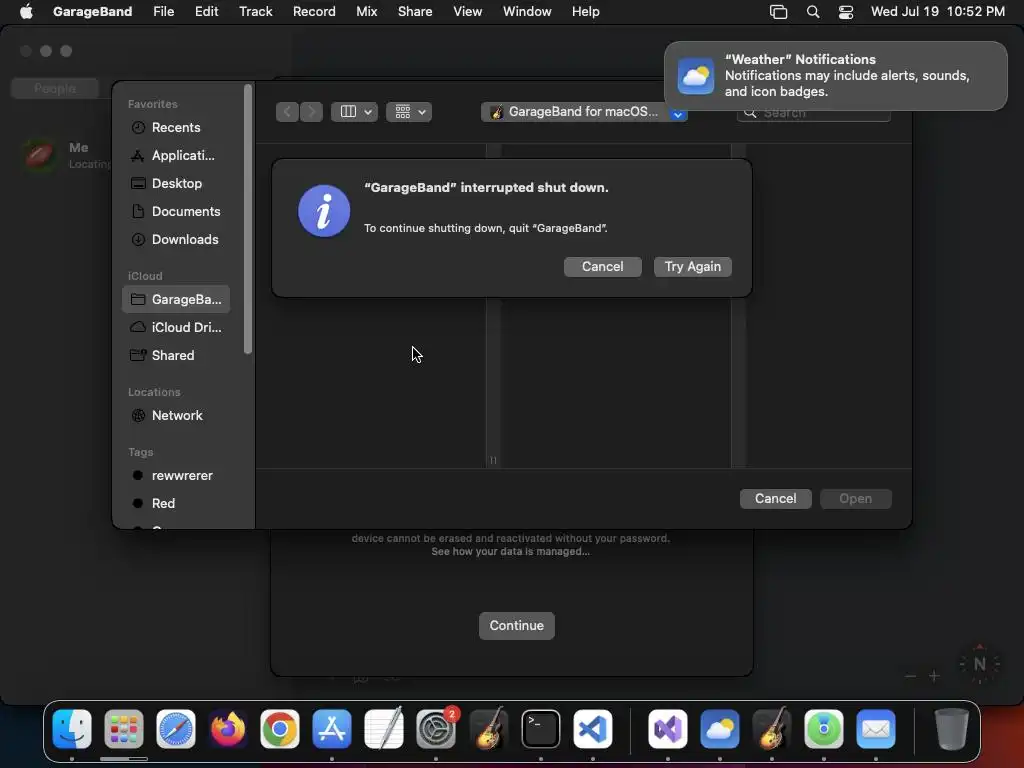Viewport: 1024px width, 768px height.
Task: Open the Record menu
Action: click(314, 12)
